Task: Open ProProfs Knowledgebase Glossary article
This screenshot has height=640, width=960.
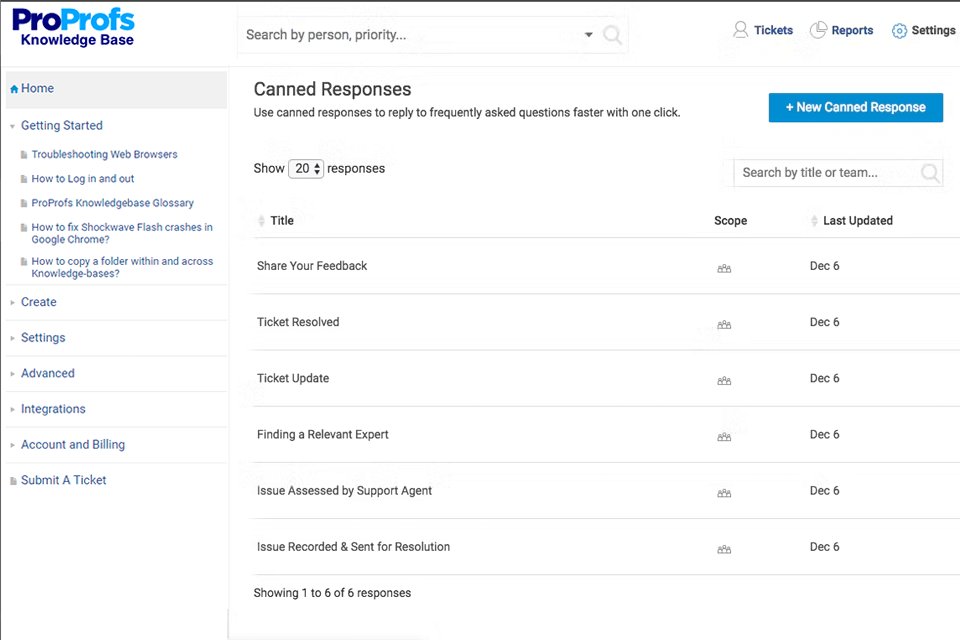Action: click(x=113, y=203)
